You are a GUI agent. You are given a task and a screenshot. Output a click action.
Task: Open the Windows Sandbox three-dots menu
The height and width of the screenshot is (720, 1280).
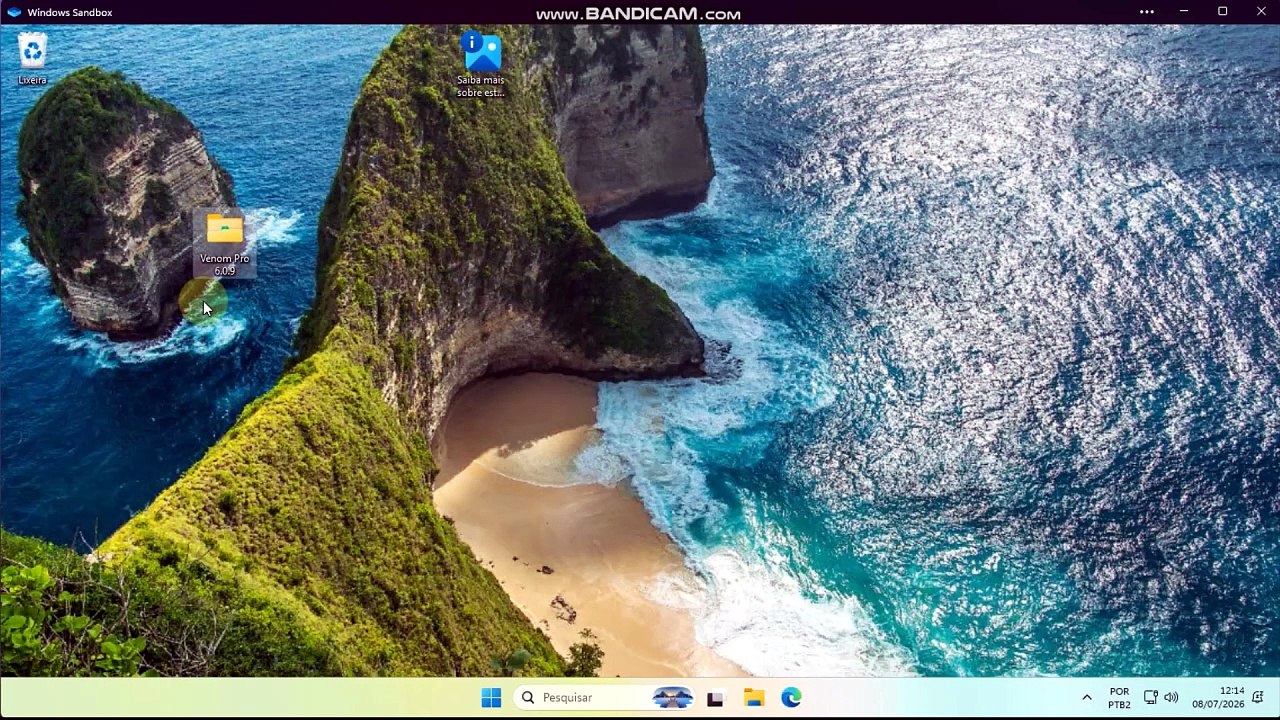tap(1147, 12)
